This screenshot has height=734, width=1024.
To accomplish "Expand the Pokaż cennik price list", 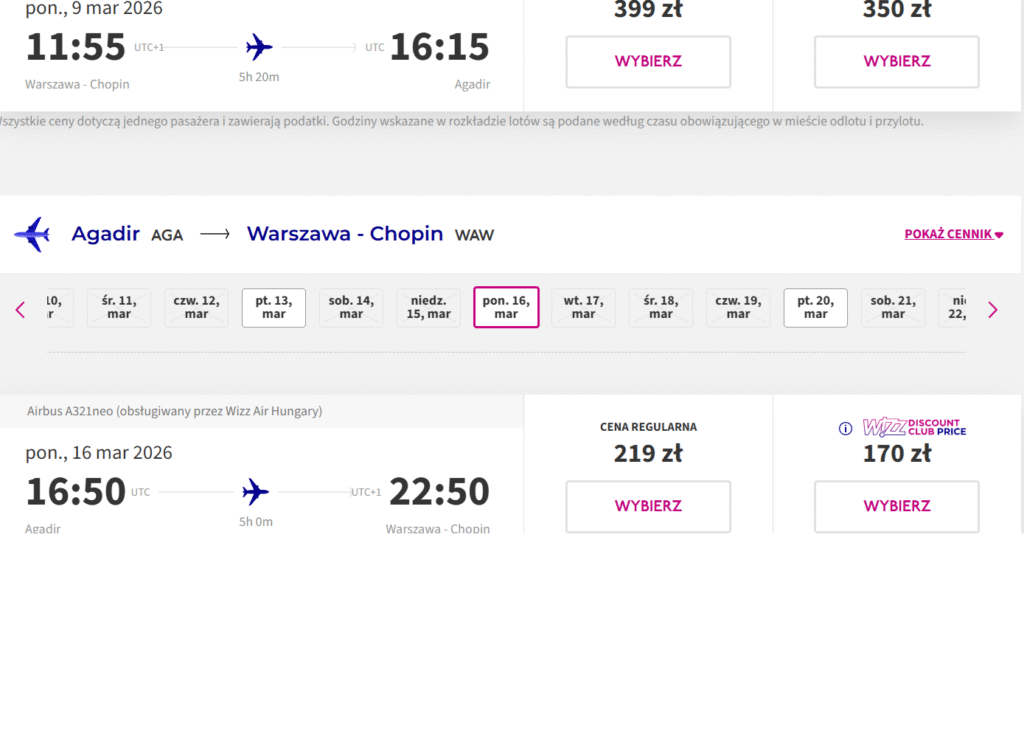I will (953, 234).
